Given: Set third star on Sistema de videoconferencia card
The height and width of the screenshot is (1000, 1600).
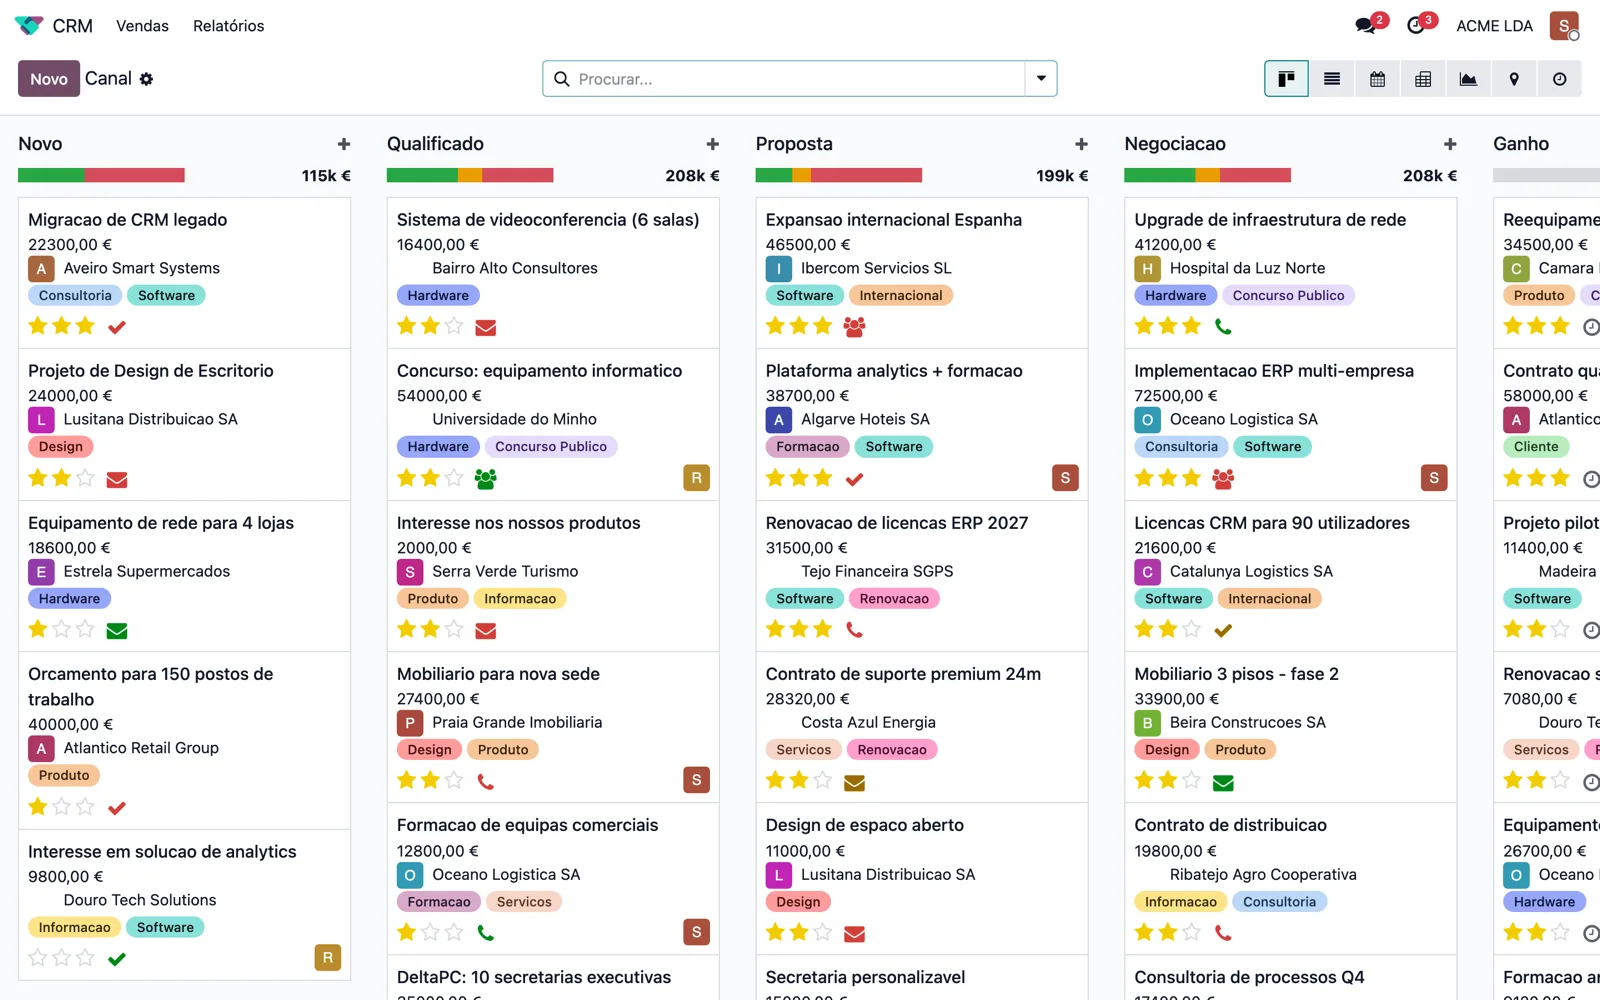Looking at the screenshot, I should point(454,326).
